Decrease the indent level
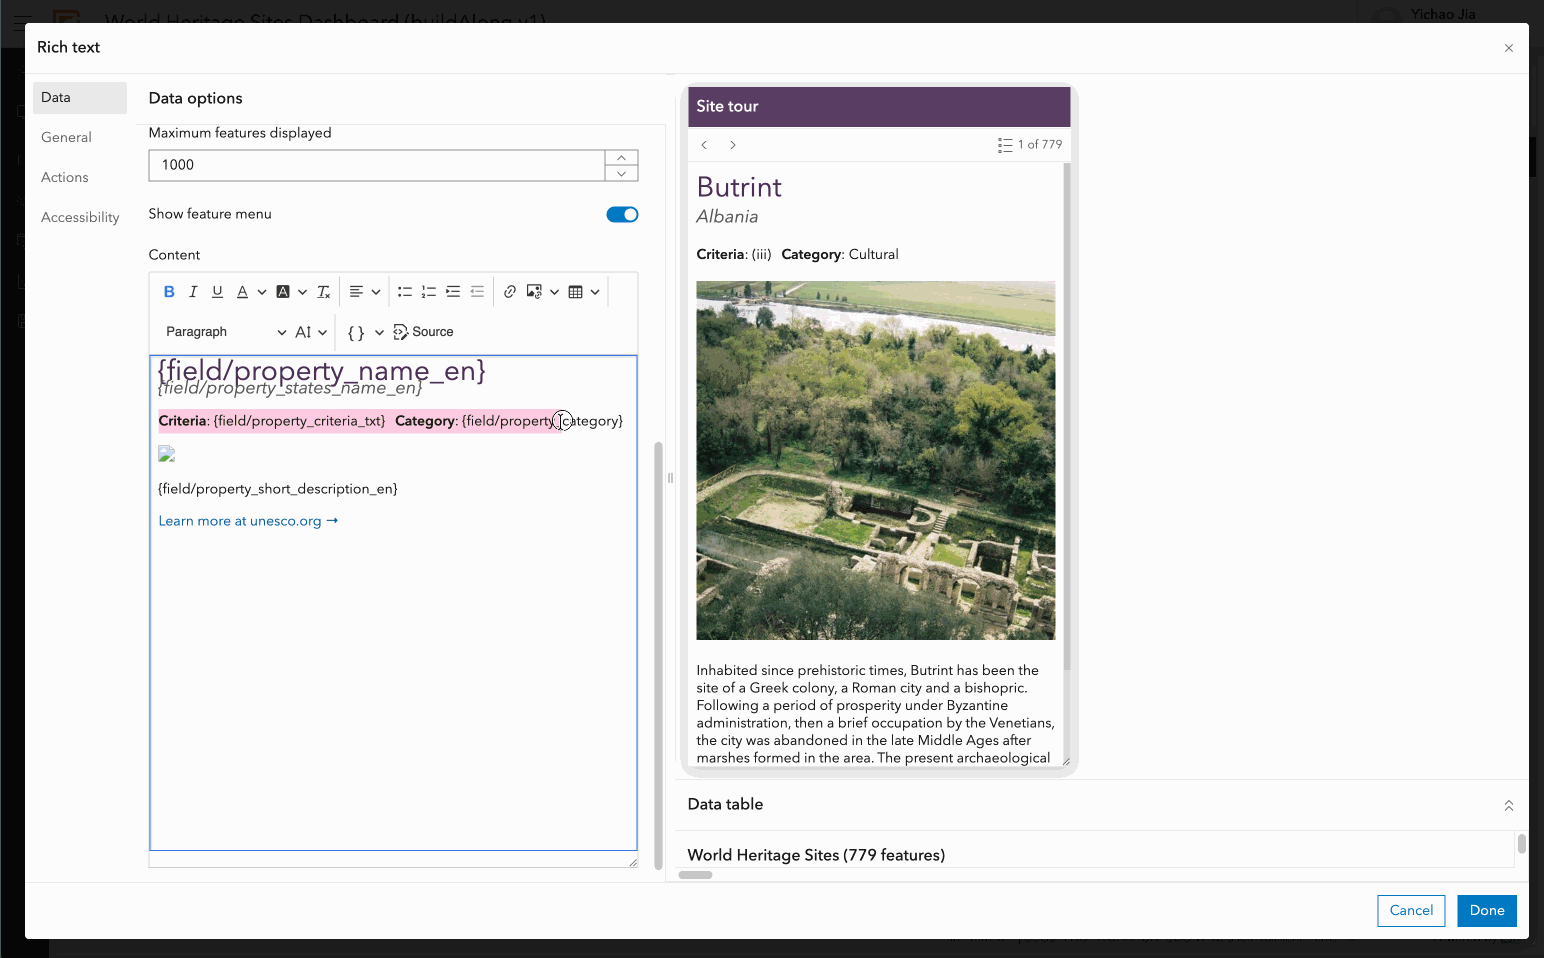 (x=477, y=292)
